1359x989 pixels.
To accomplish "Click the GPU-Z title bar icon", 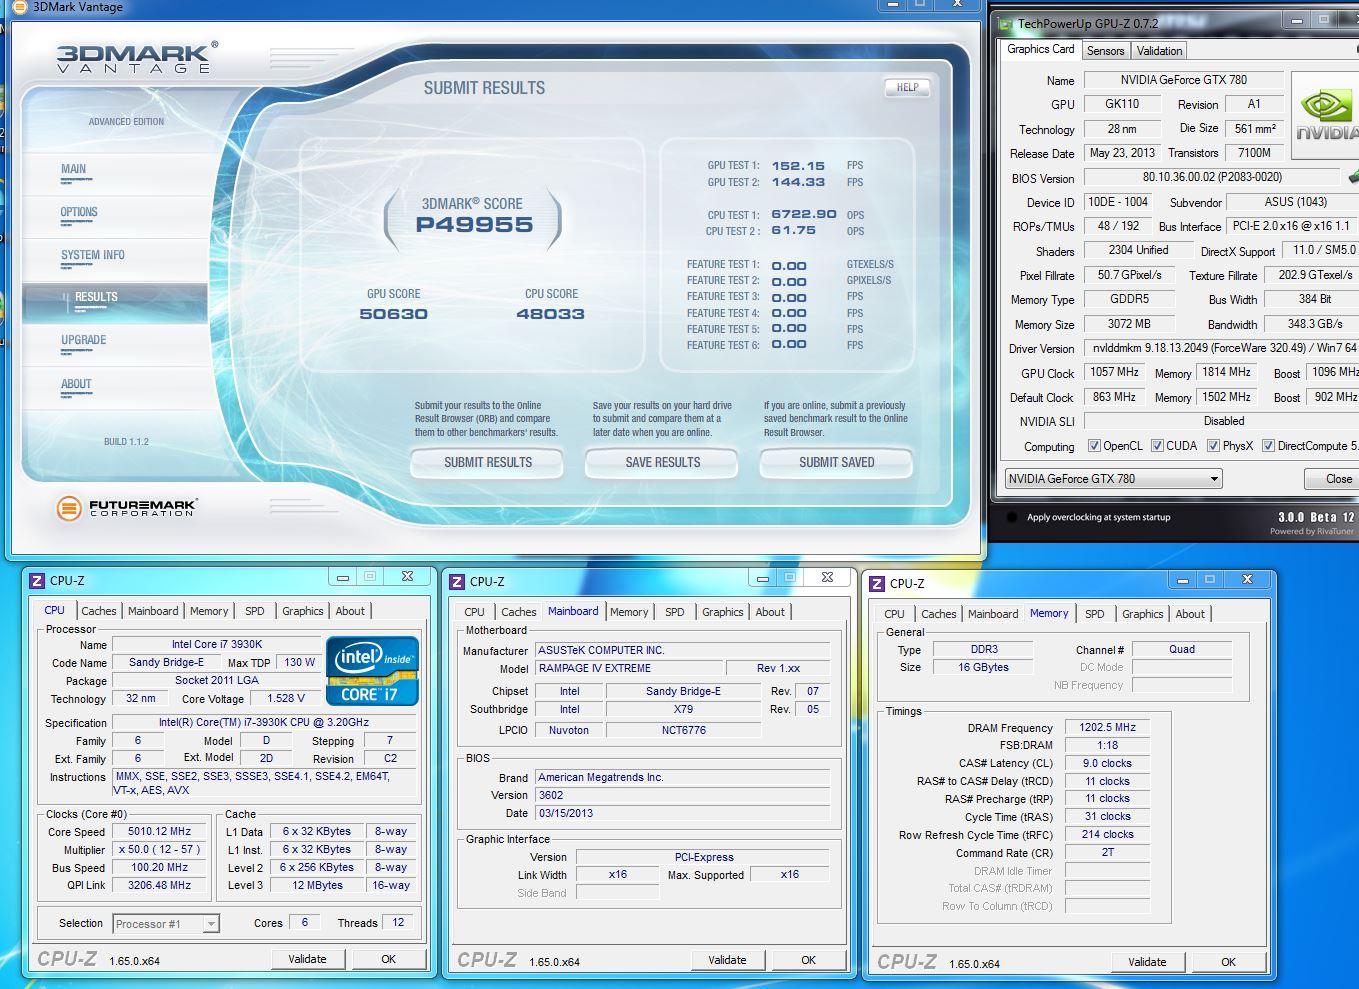I will tap(1005, 24).
